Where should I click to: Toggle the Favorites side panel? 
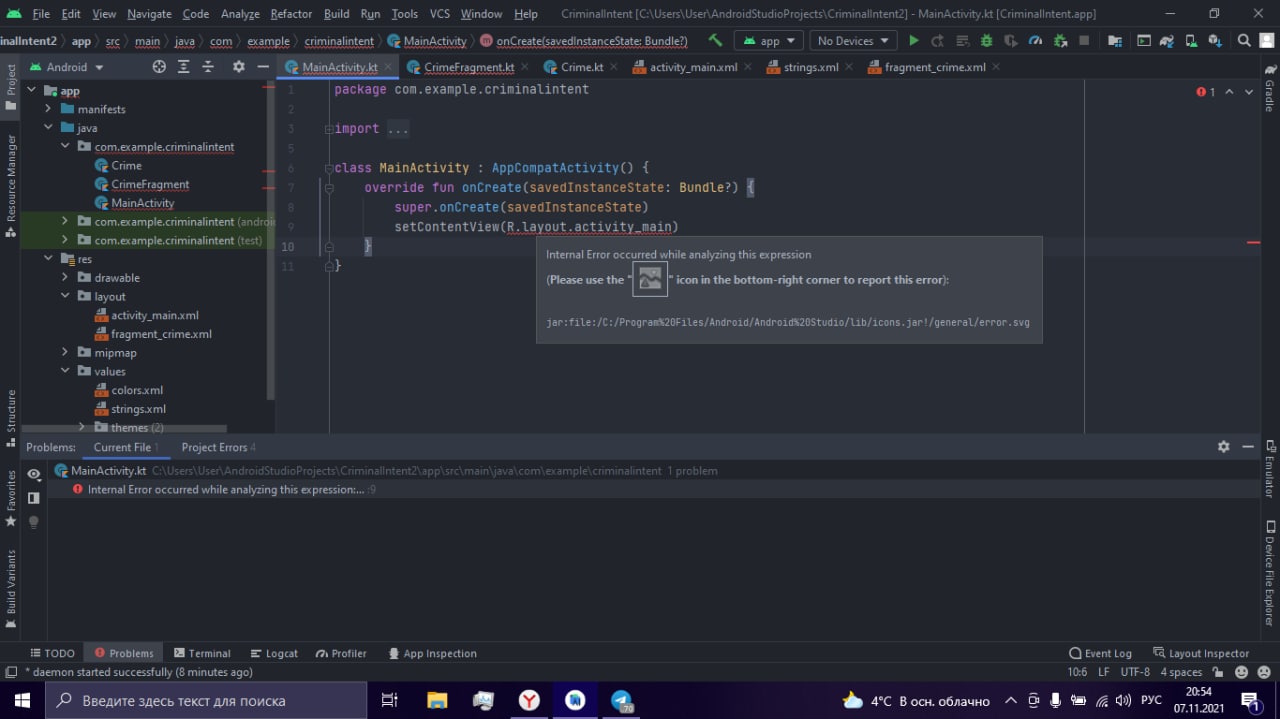11,497
